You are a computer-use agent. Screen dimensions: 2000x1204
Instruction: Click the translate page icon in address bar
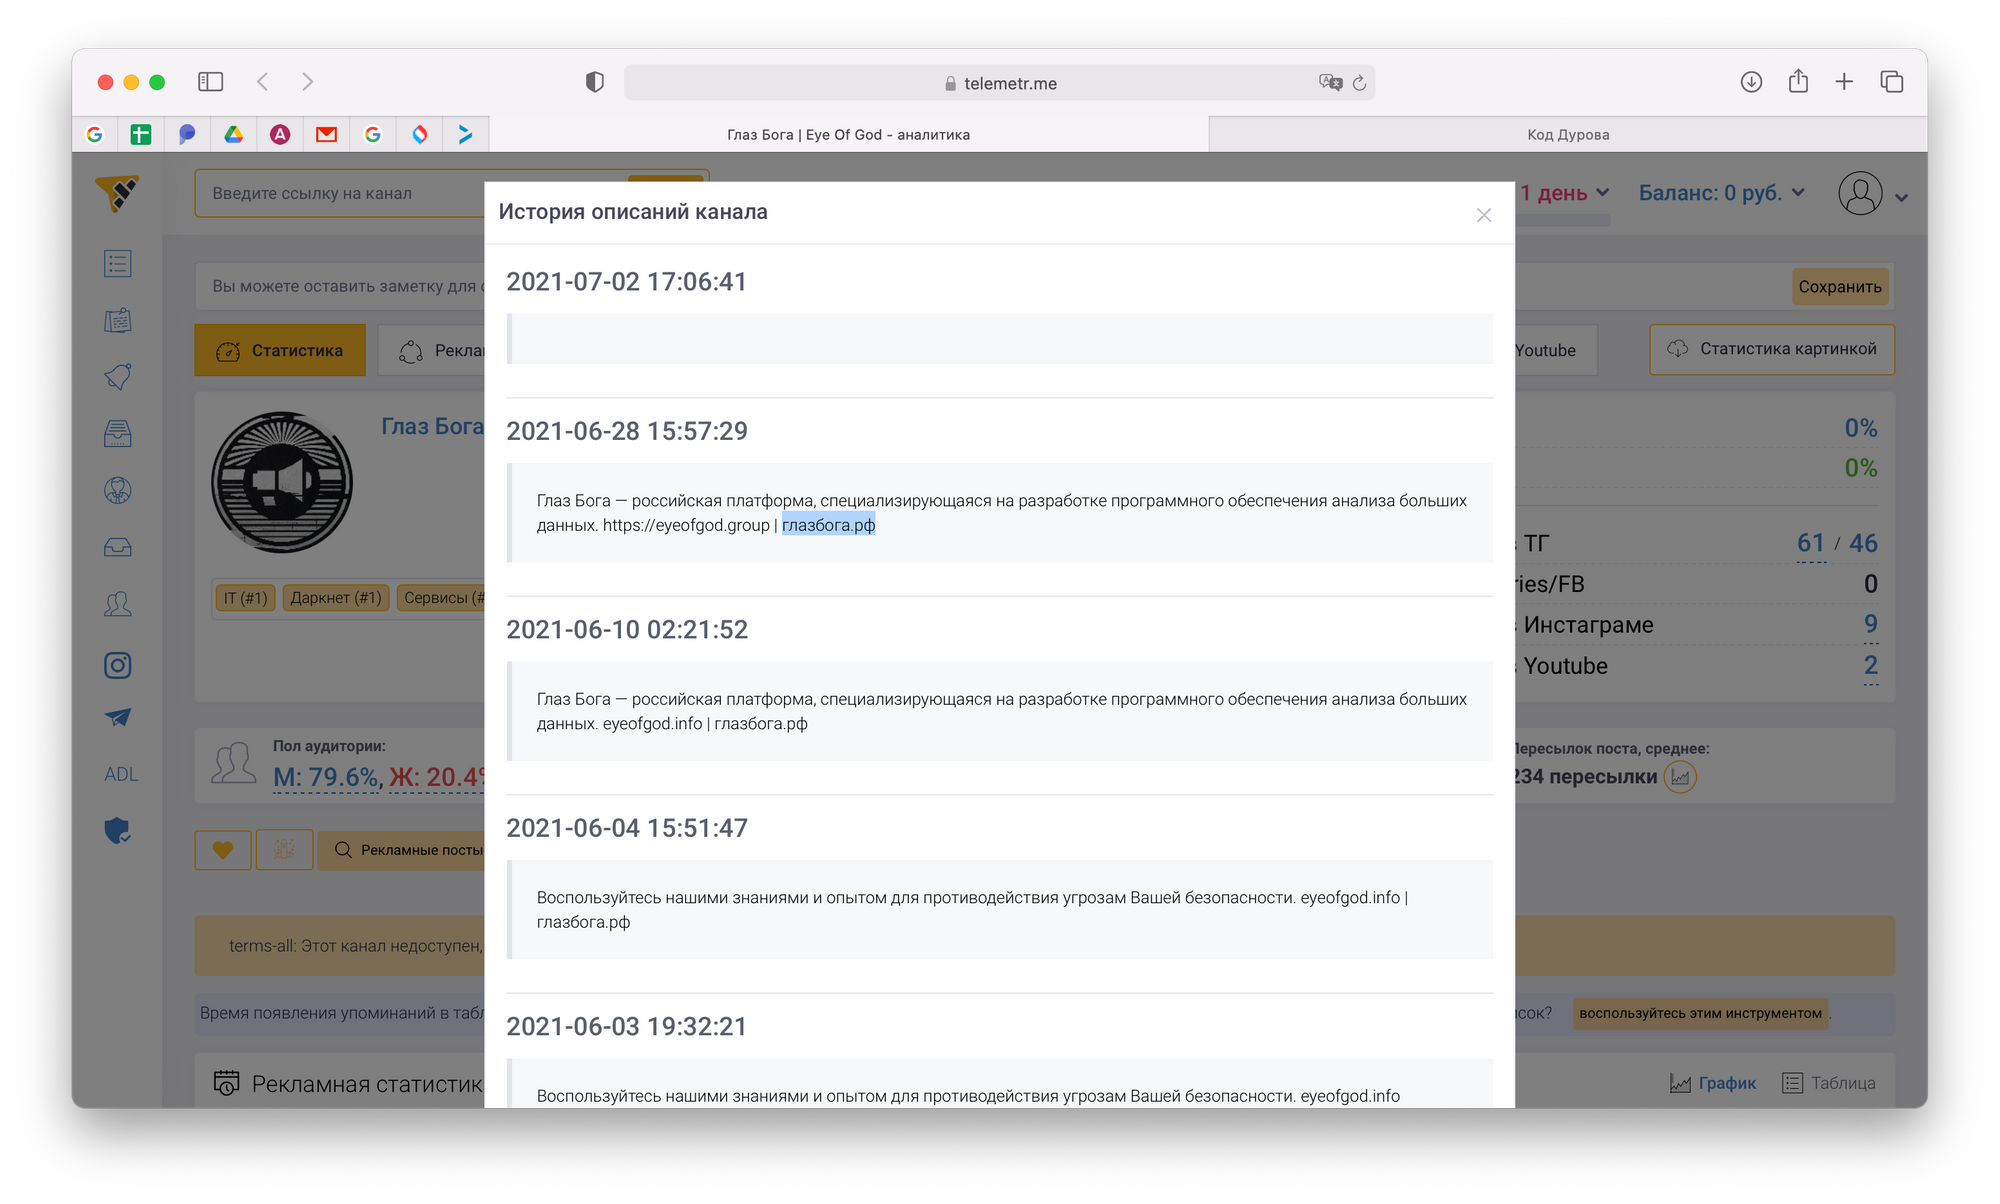click(1330, 82)
